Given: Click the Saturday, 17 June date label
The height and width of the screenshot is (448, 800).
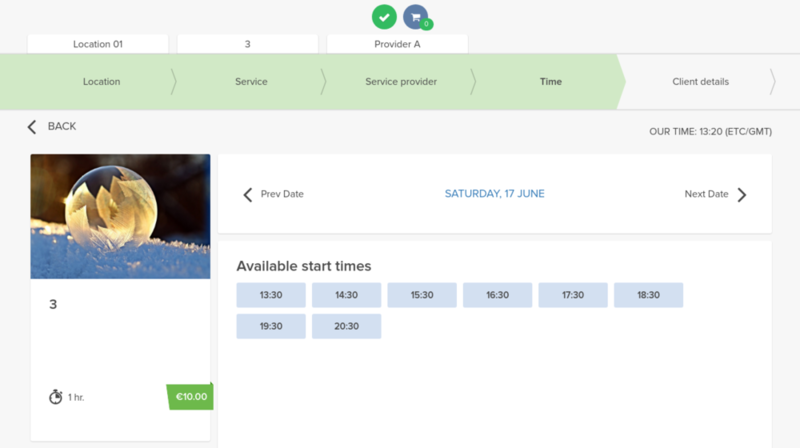Looking at the screenshot, I should pos(494,194).
